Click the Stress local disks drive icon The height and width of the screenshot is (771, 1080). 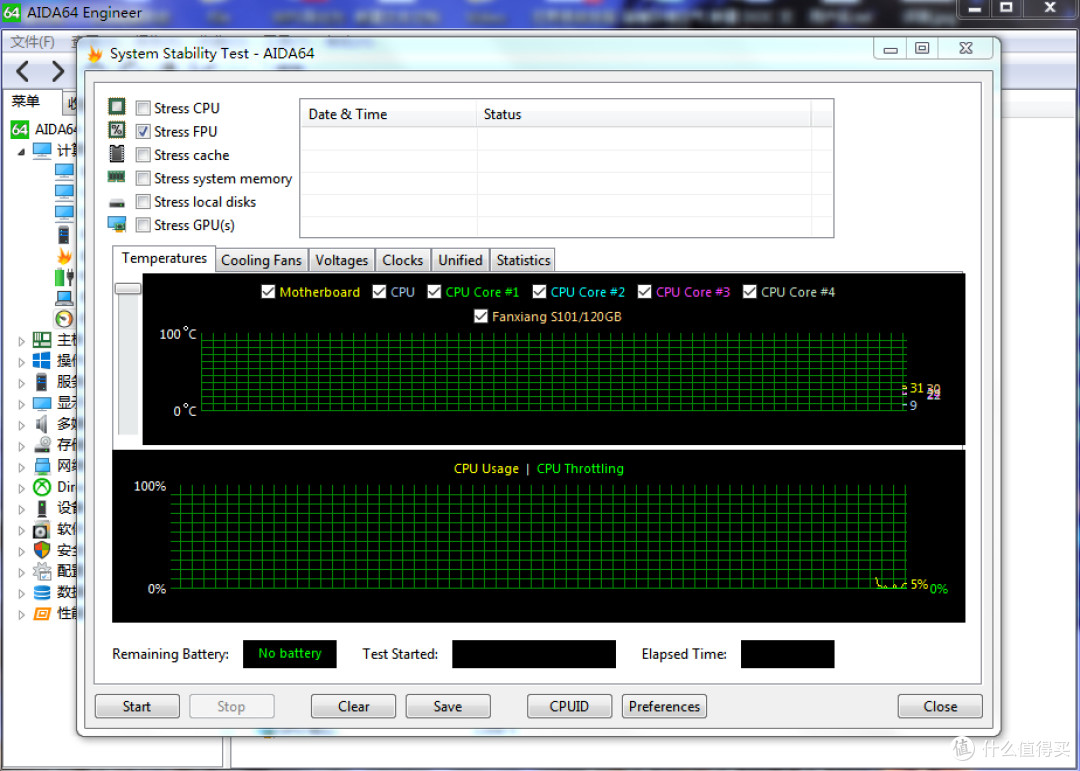[x=117, y=201]
